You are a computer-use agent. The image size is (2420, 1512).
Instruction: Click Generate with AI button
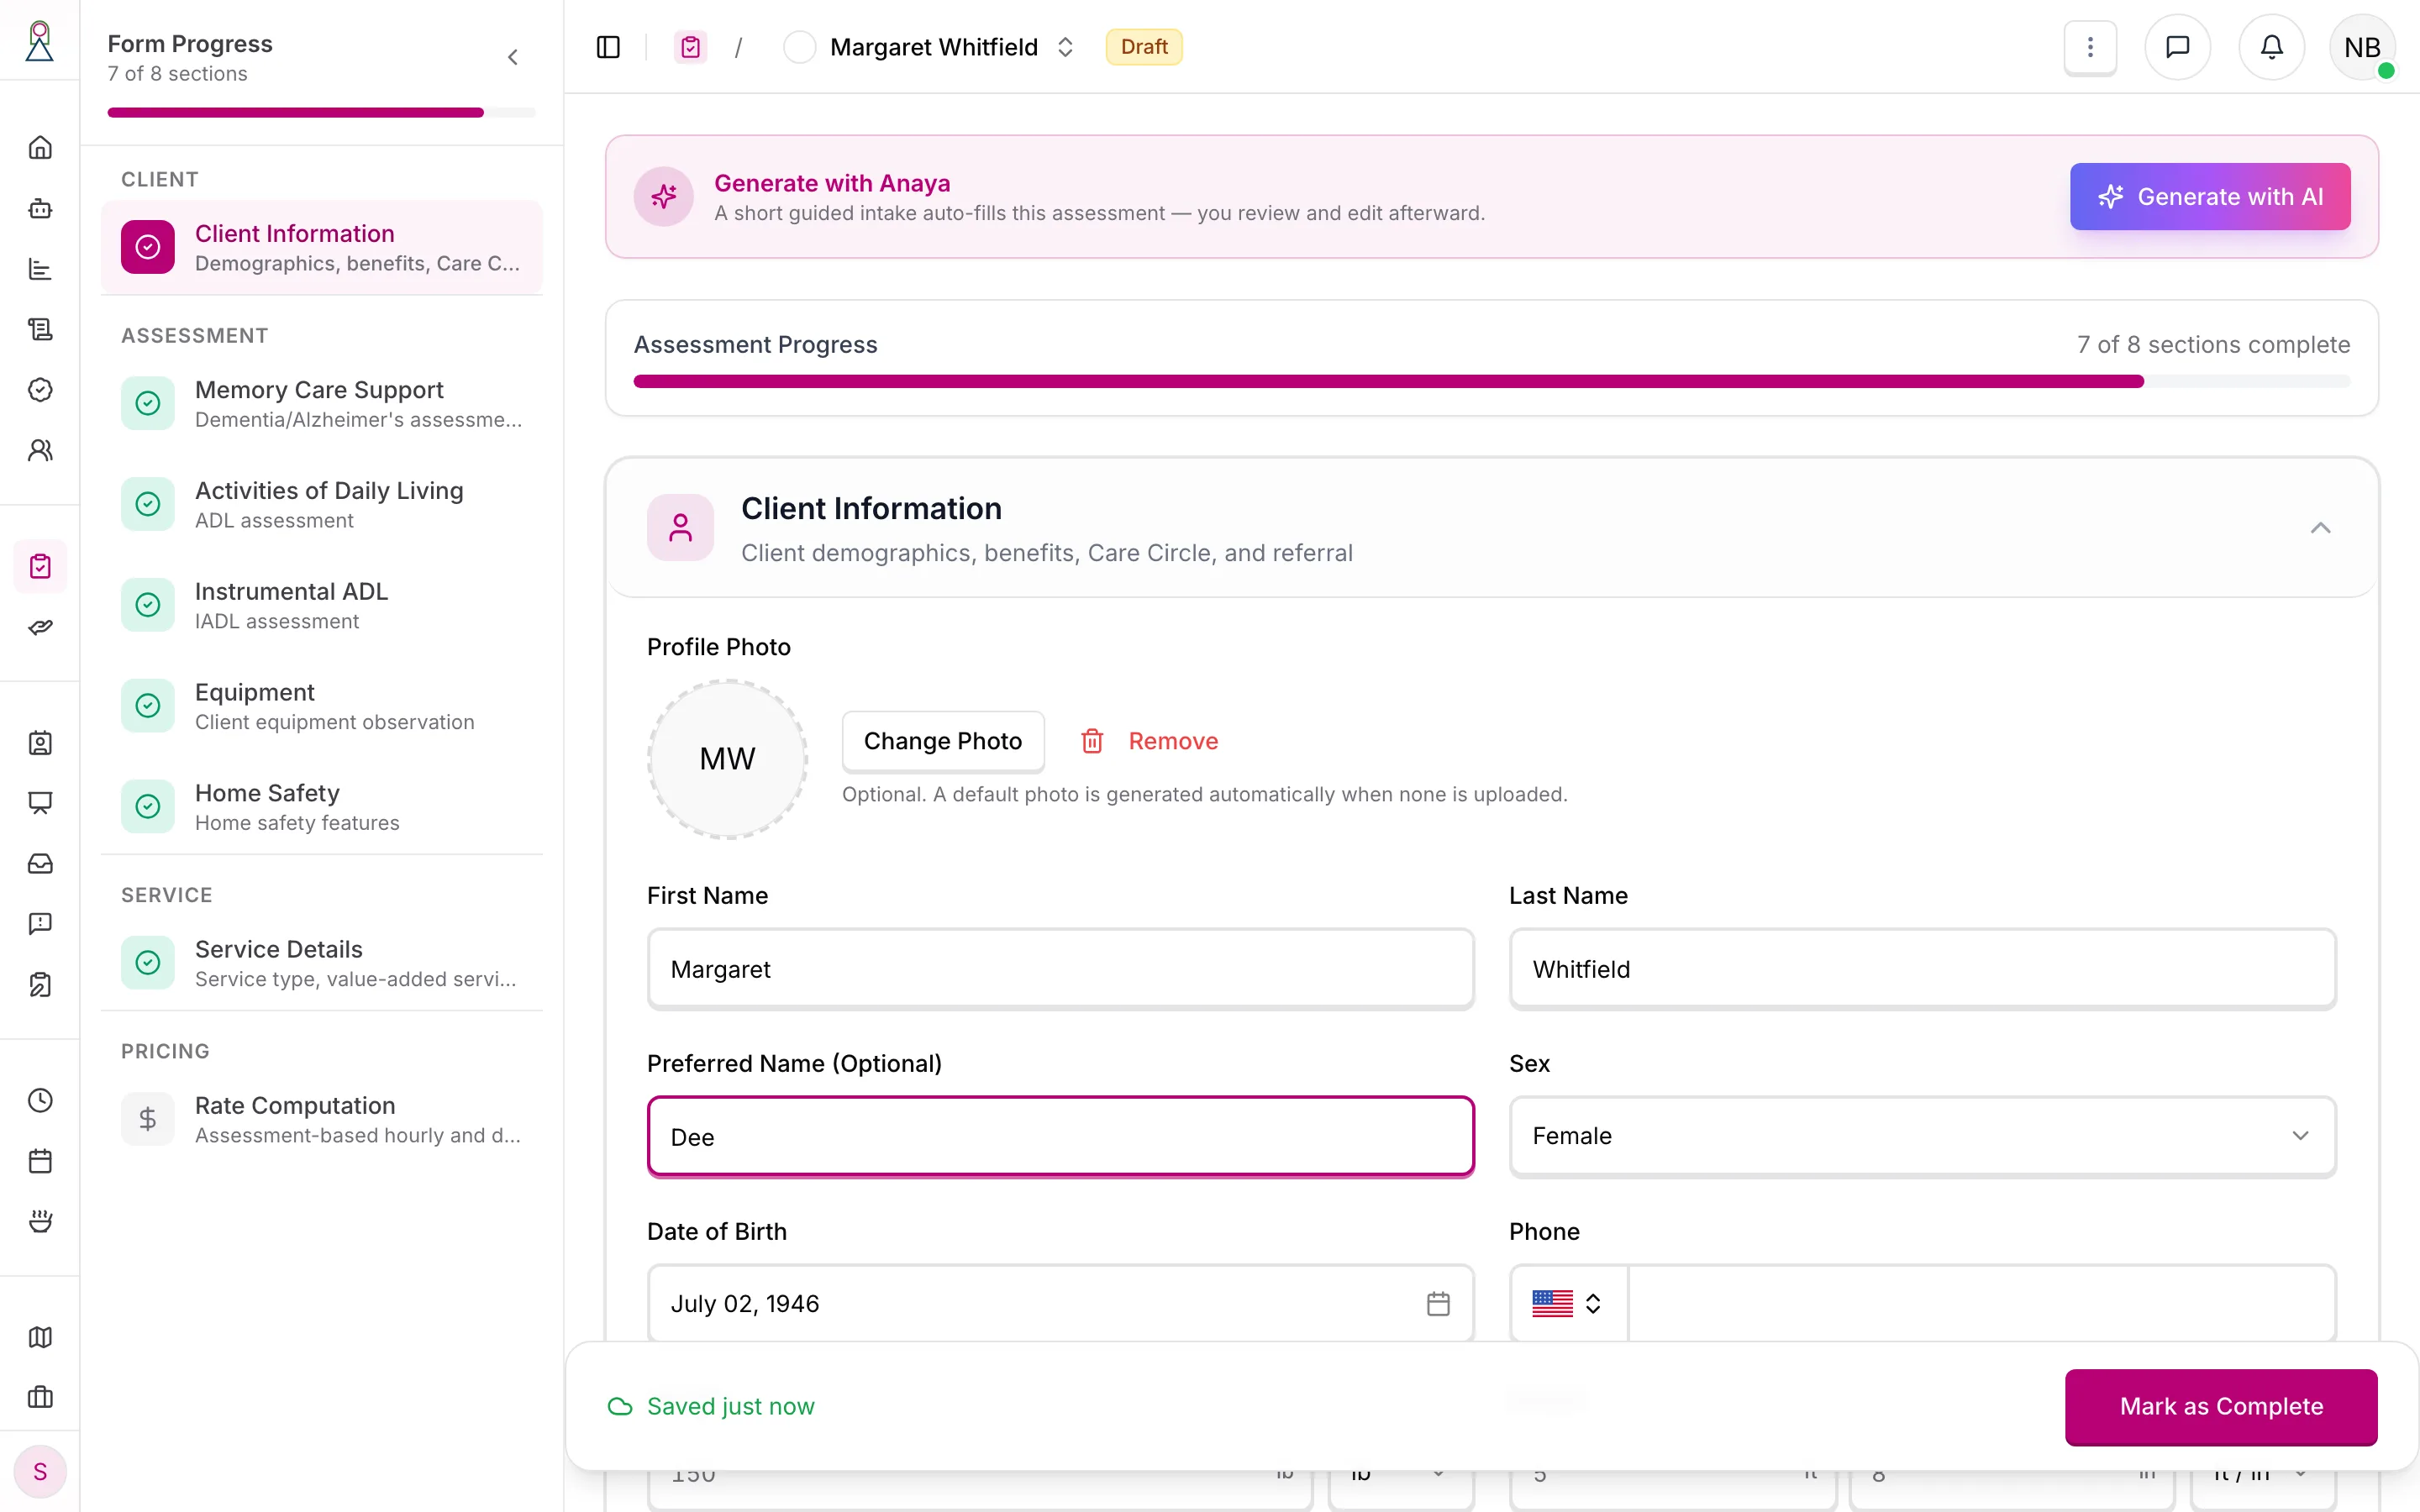(2210, 197)
